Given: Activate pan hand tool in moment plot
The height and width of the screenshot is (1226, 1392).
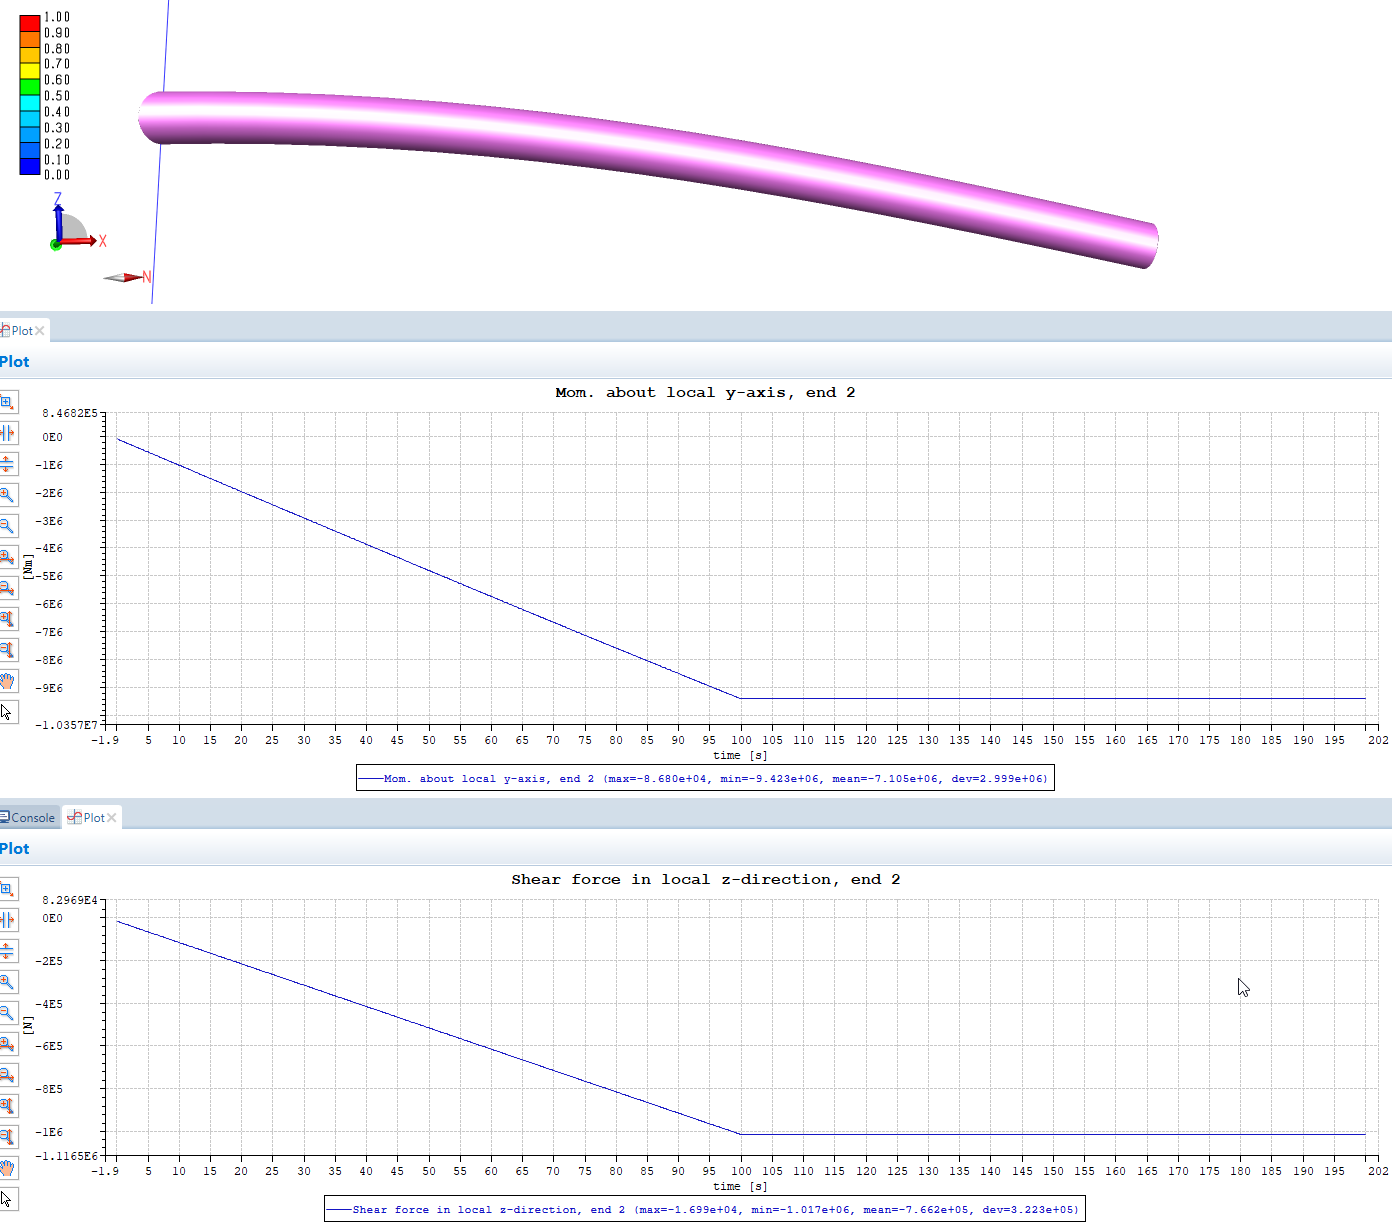Looking at the screenshot, I should tap(7, 681).
